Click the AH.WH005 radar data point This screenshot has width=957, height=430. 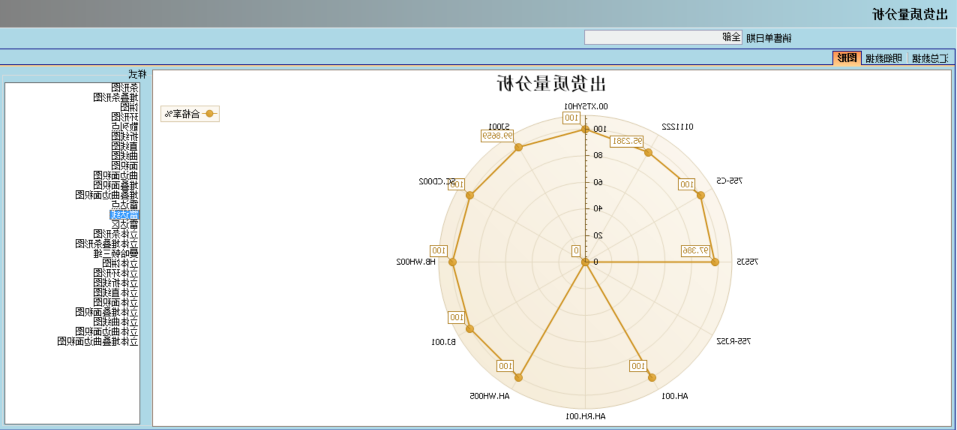[x=518, y=377]
